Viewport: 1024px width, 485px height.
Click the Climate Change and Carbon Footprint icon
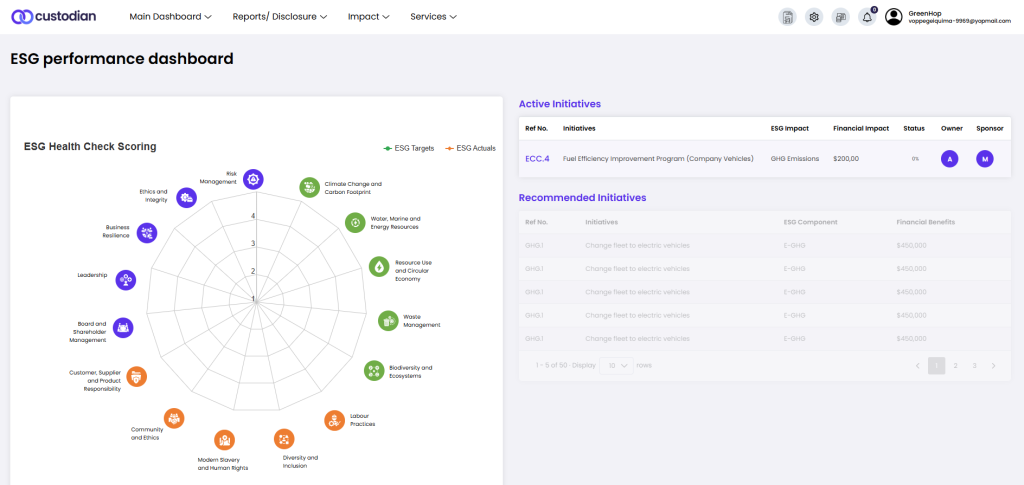[x=310, y=187]
